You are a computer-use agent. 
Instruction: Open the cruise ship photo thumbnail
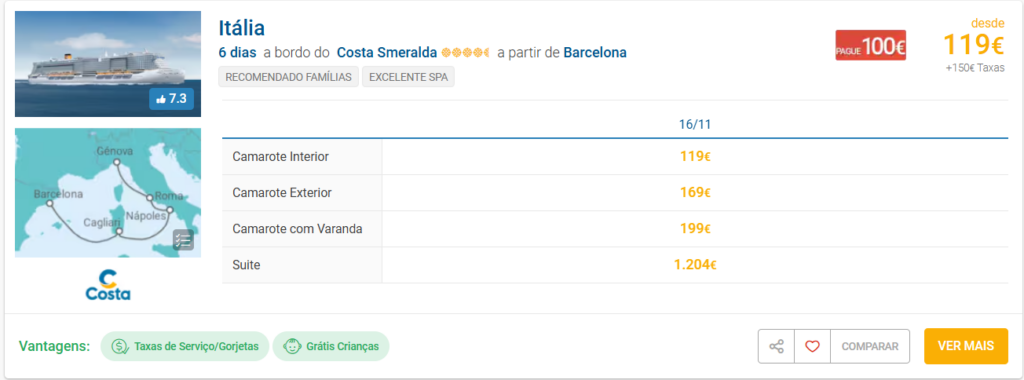tap(108, 64)
